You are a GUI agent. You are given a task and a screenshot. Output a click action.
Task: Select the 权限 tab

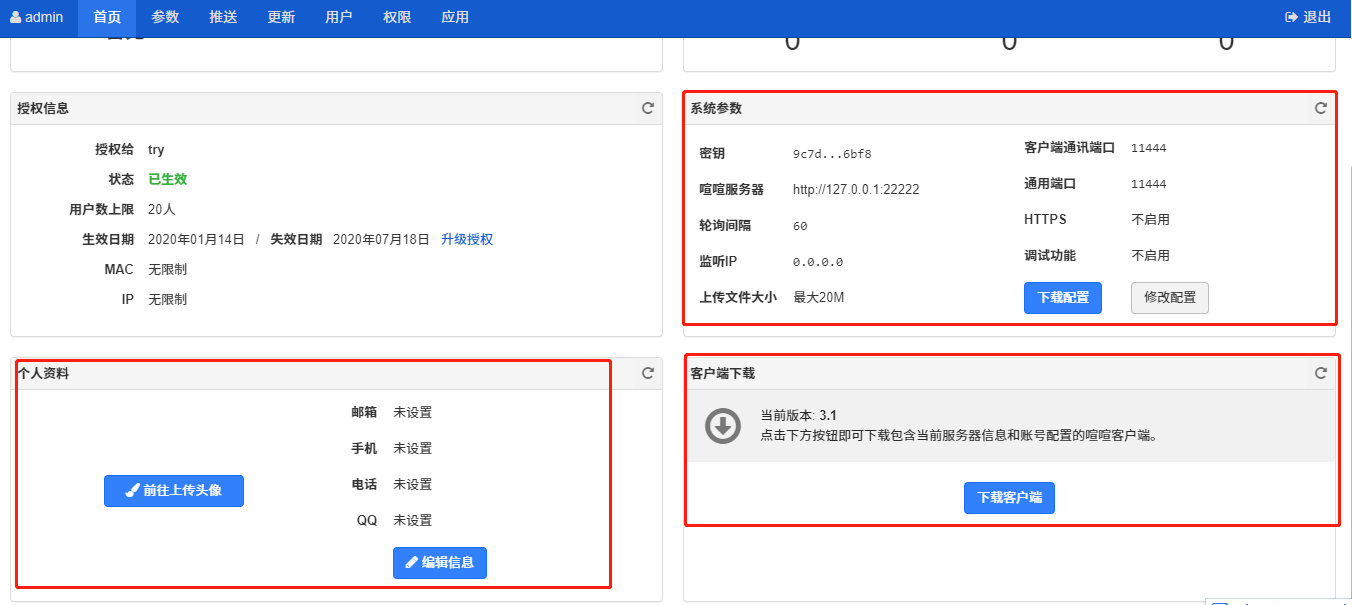point(397,18)
